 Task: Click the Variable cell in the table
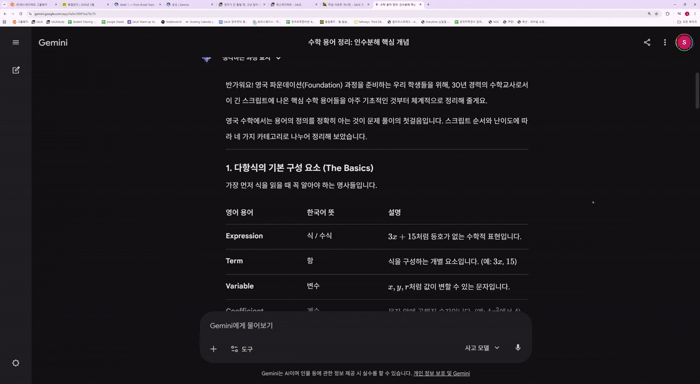click(x=239, y=286)
